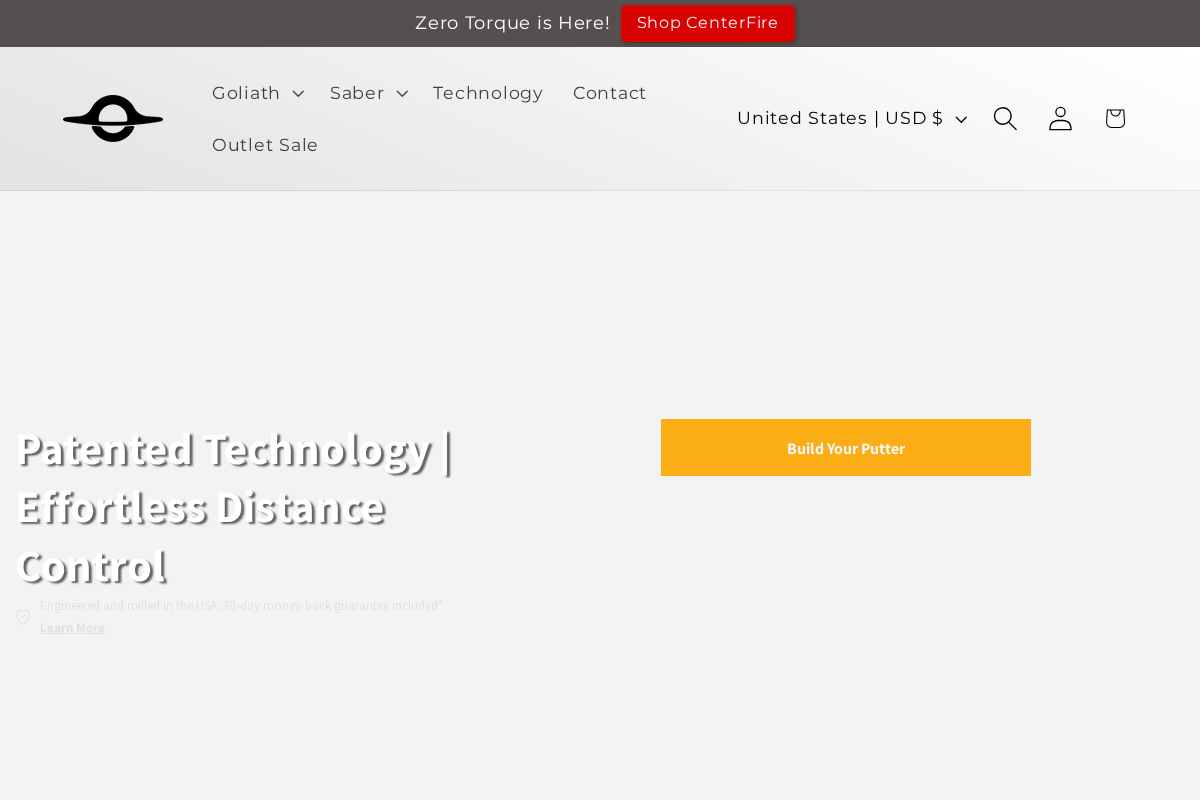Image resolution: width=1200 pixels, height=800 pixels.
Task: View the shopping cart
Action: click(1113, 118)
